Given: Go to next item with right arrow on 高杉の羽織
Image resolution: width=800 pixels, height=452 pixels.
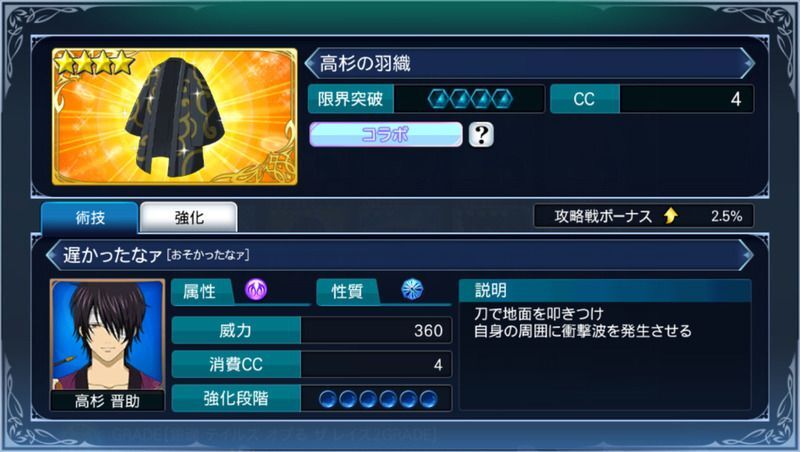Looking at the screenshot, I should (x=746, y=63).
